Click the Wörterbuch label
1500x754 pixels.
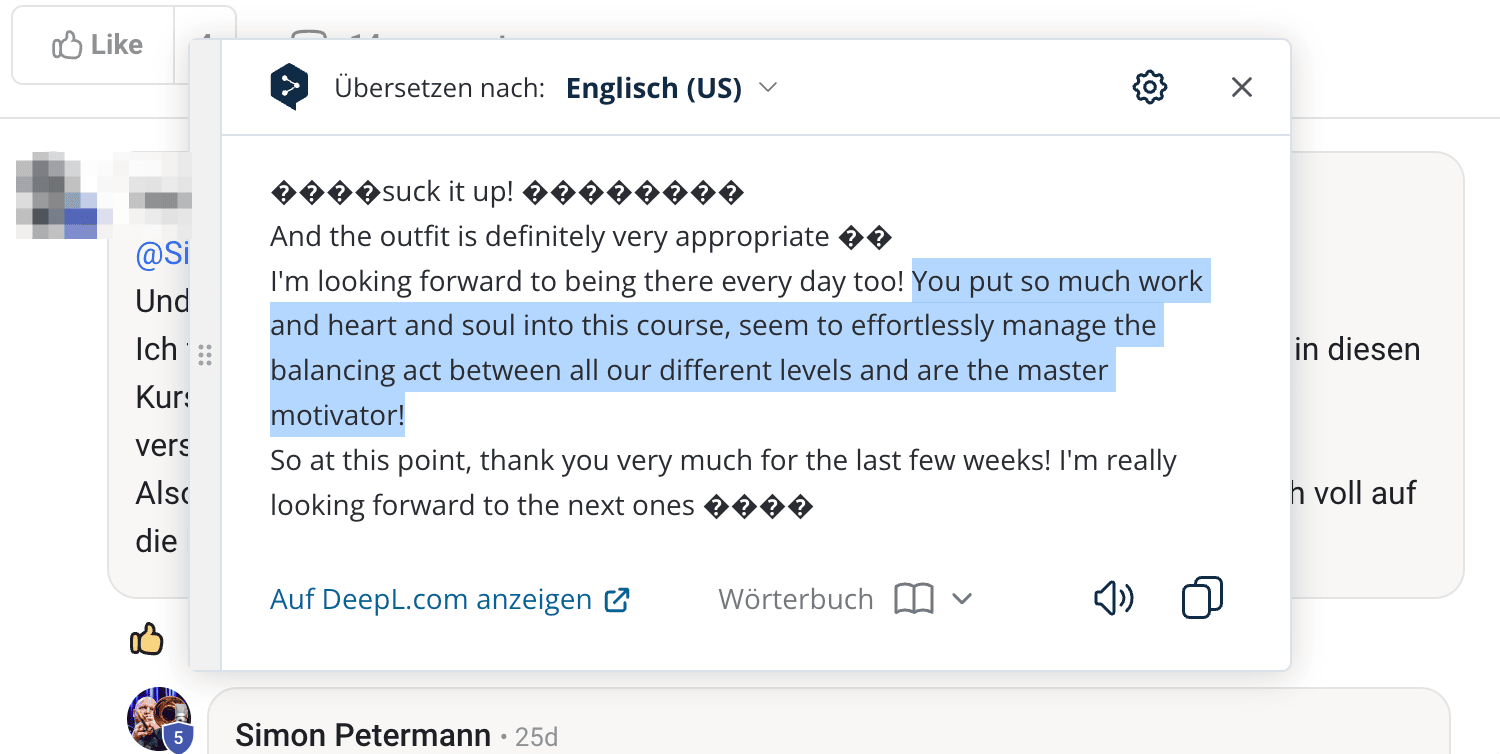click(795, 600)
